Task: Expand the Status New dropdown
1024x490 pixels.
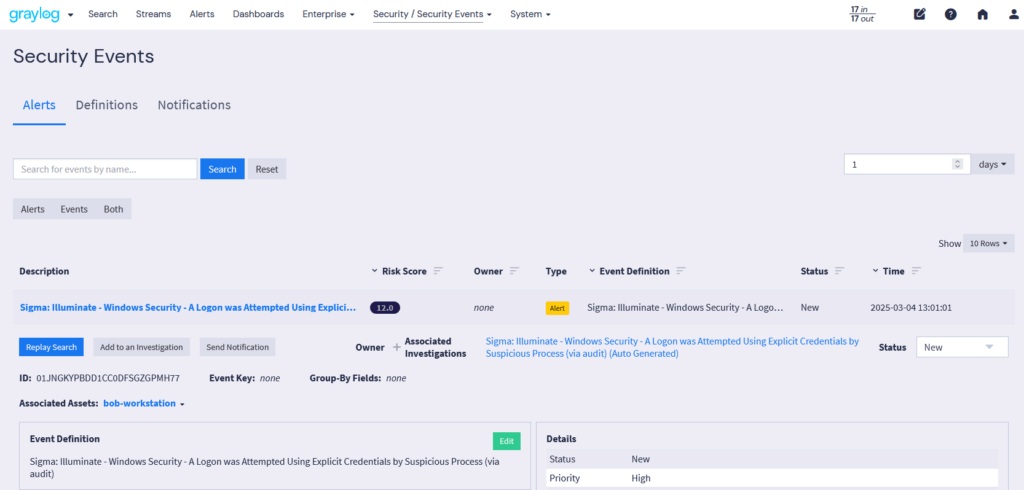Action: click(x=962, y=347)
